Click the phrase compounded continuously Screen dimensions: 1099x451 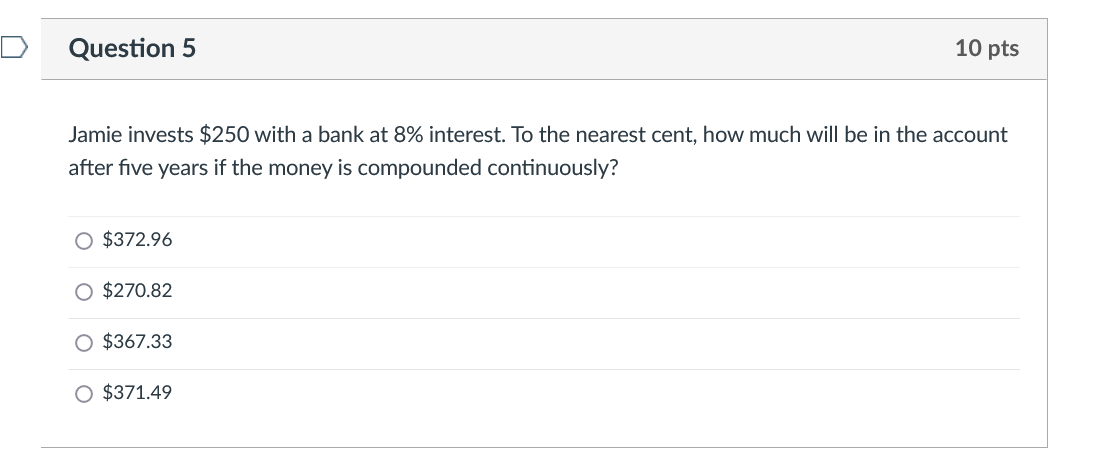pos(487,167)
